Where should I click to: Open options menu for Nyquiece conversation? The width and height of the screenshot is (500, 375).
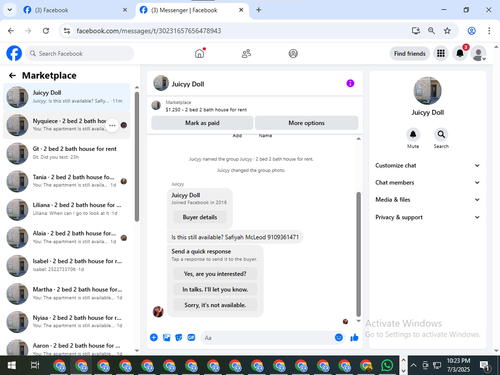pos(112,125)
